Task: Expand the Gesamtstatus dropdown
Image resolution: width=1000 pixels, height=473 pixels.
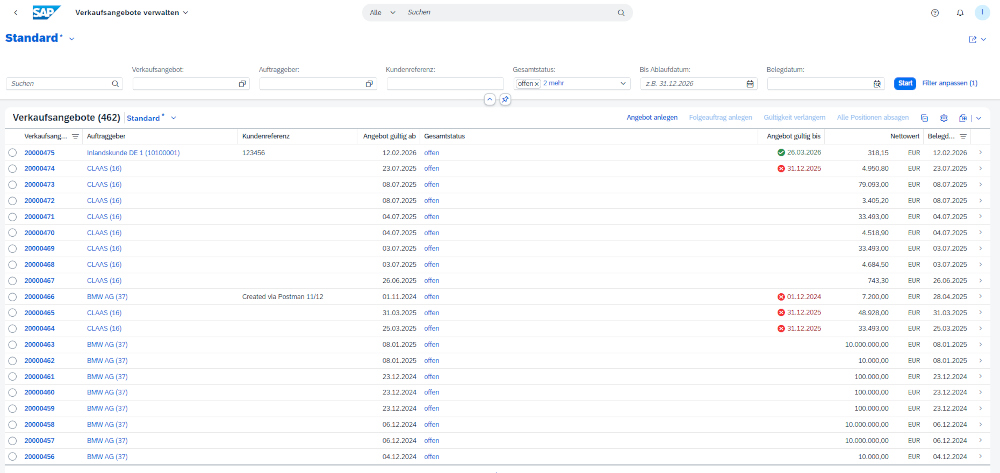Action: coord(623,84)
